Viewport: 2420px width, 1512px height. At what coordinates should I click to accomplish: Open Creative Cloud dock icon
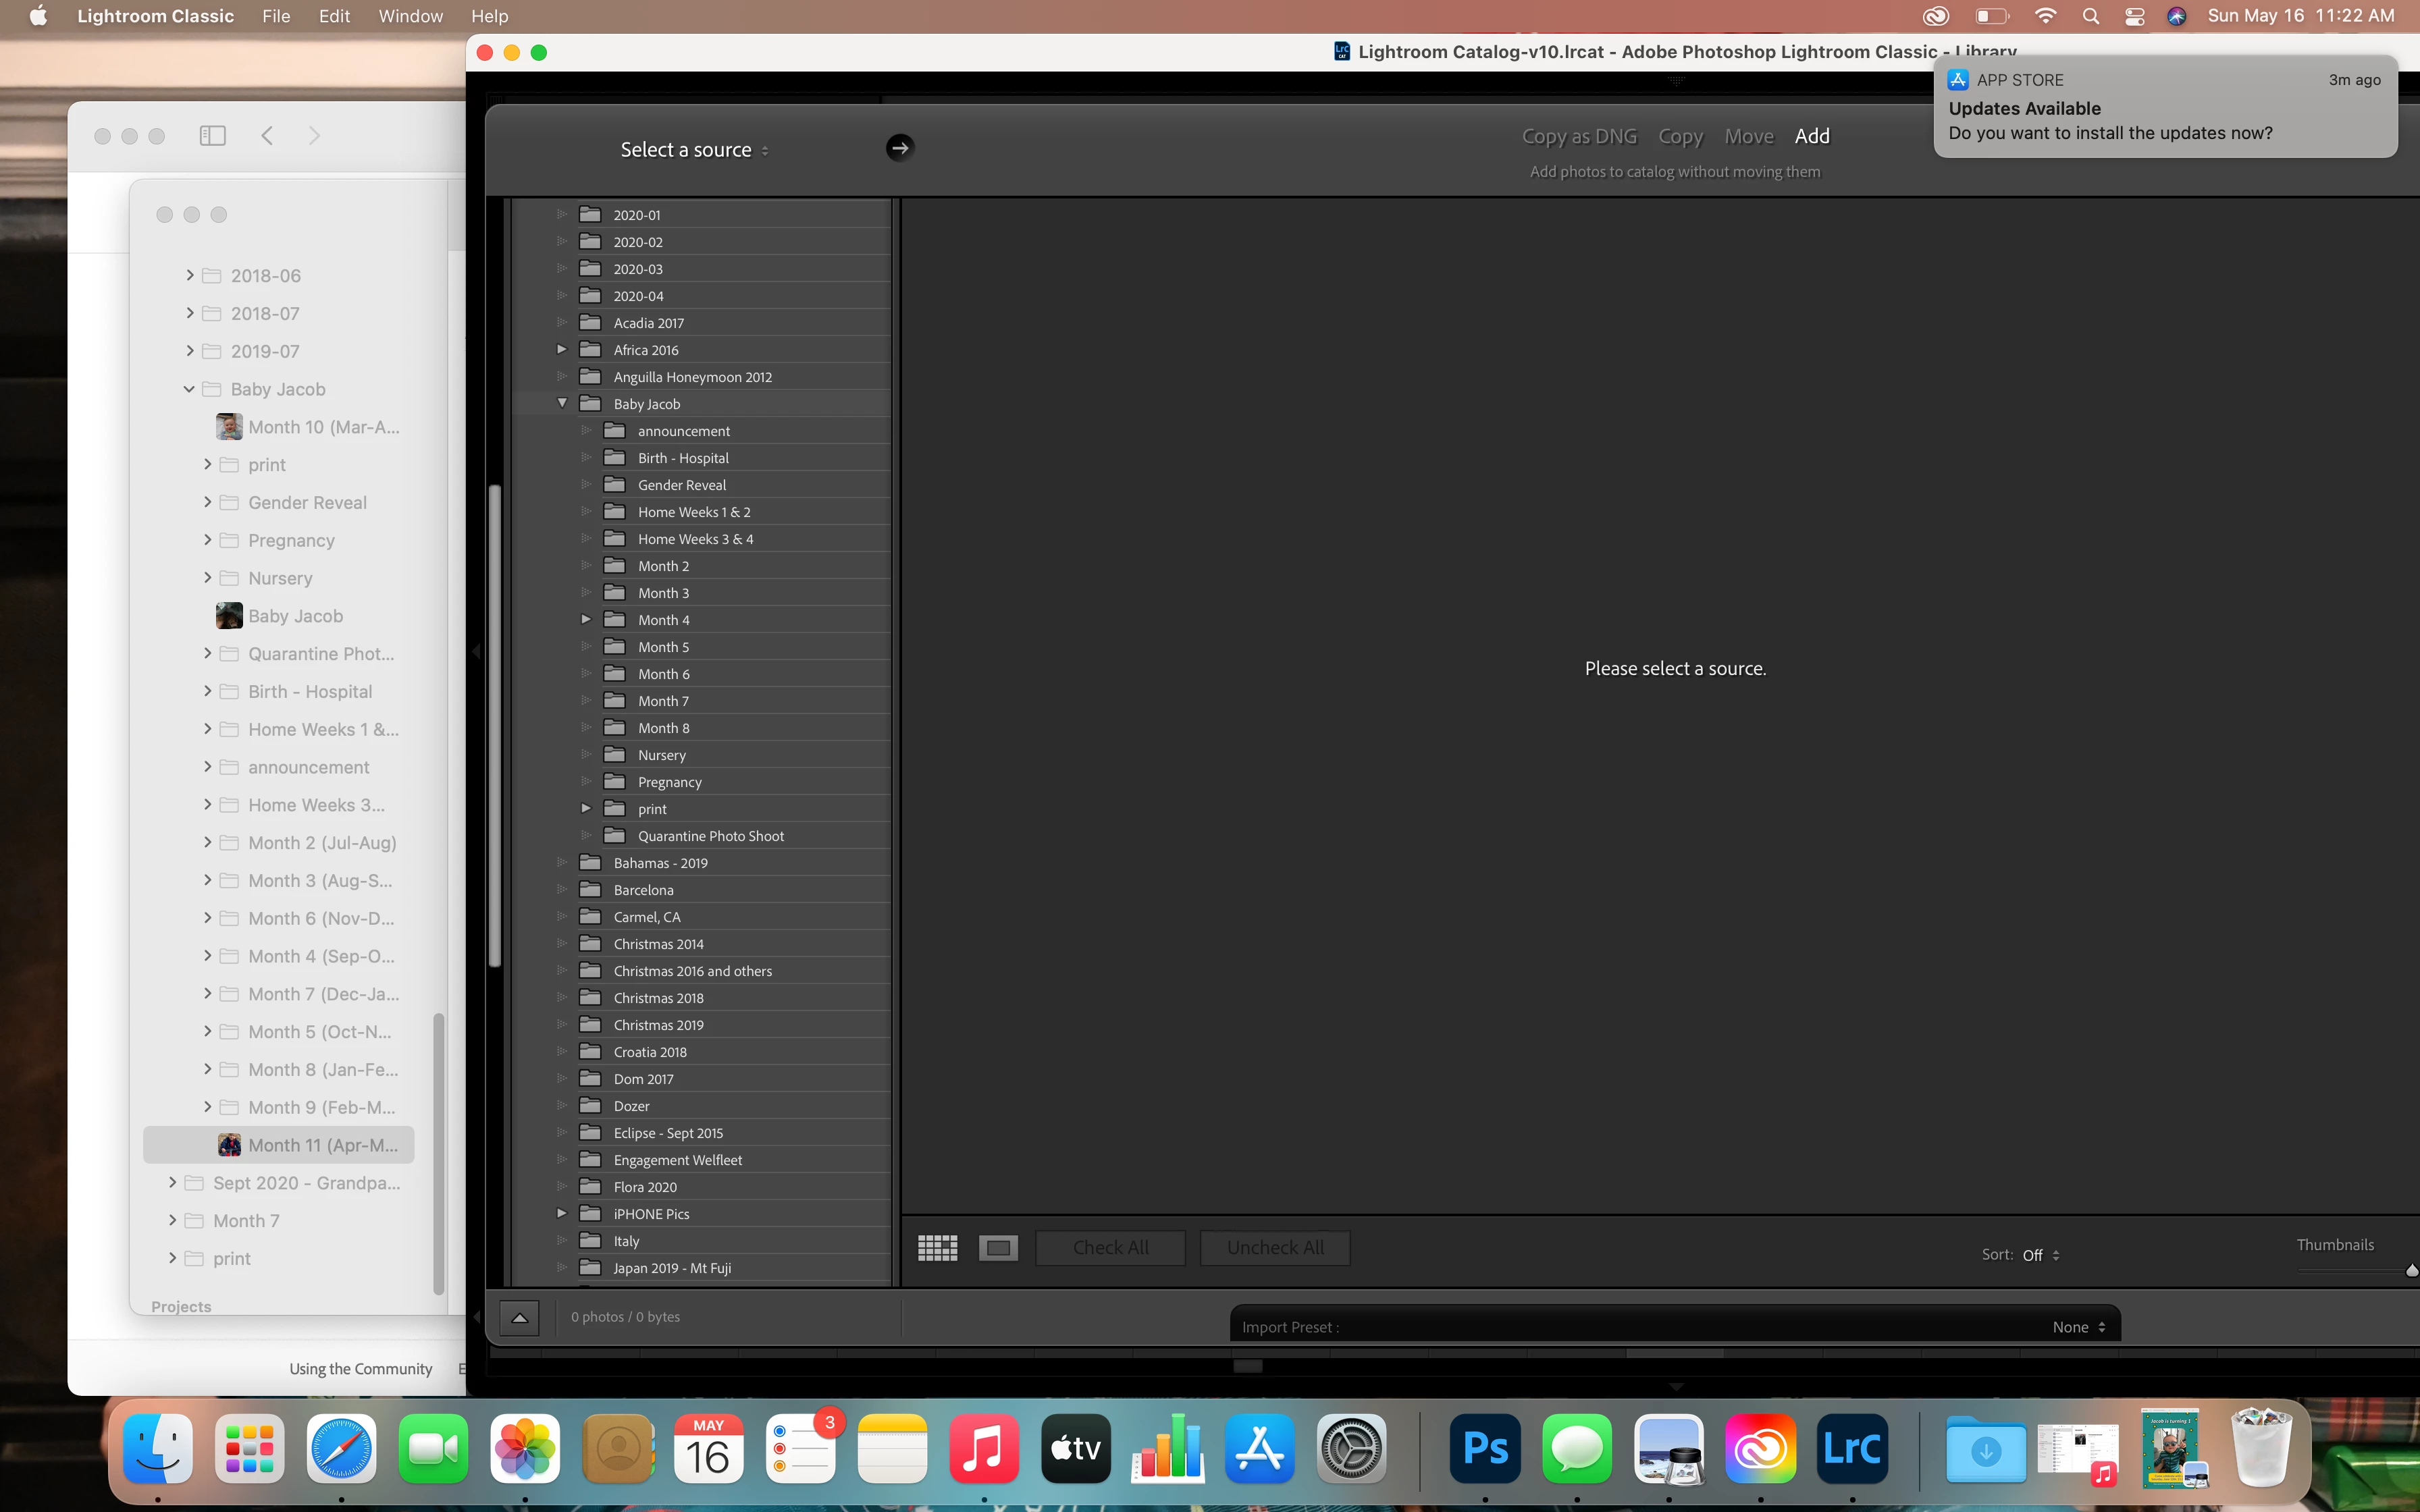pos(1760,1448)
